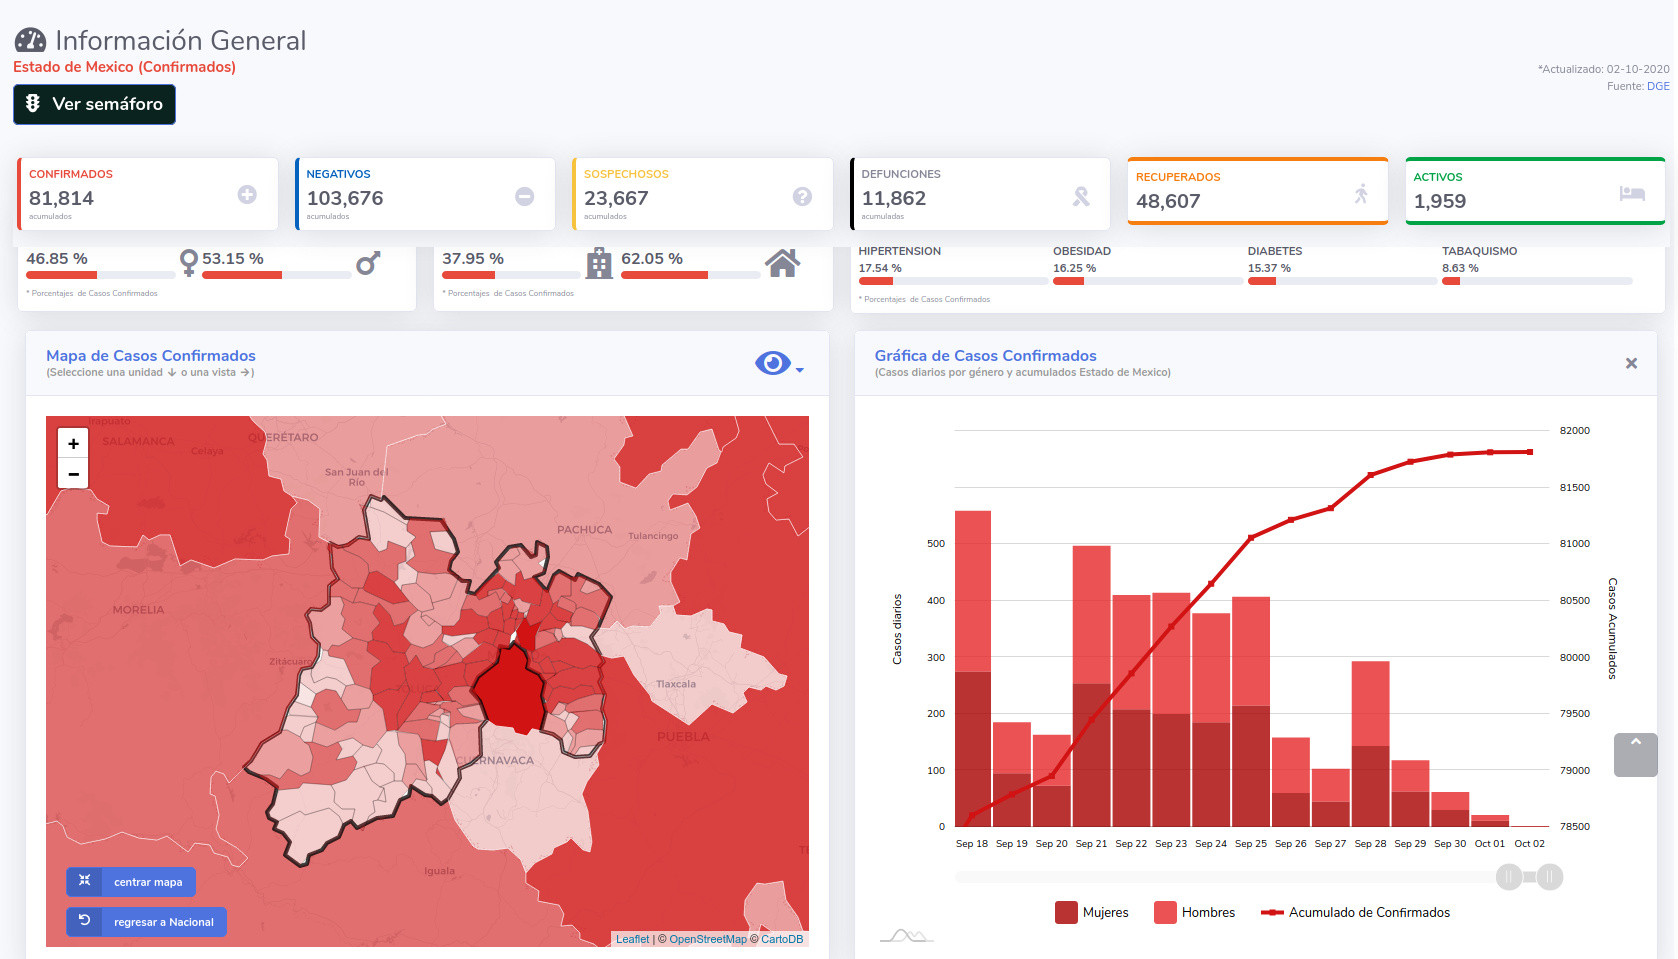Screen dimensions: 1678x959
Task: Click the 46.85 % female percentage bar
Action: [x=100, y=275]
